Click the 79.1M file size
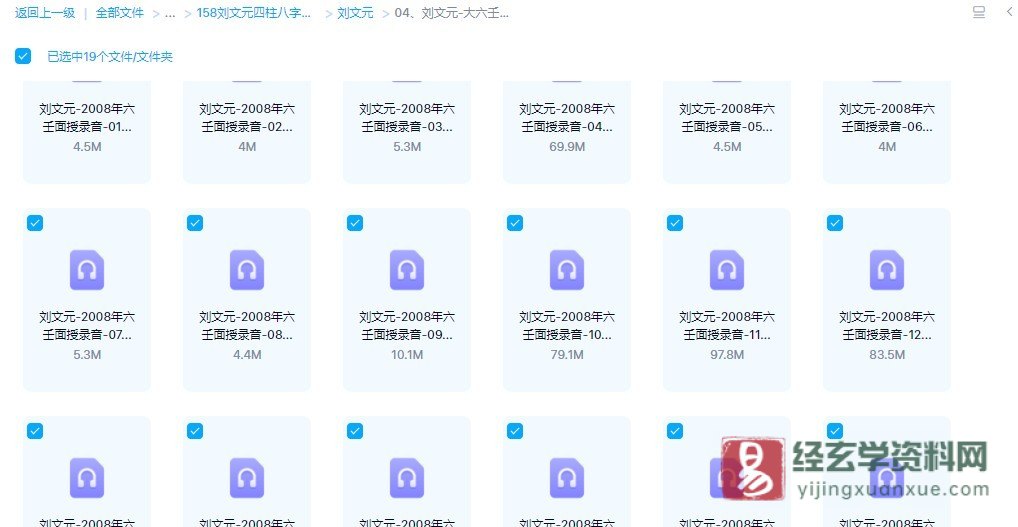The image size is (1018, 527). pyautogui.click(x=567, y=355)
